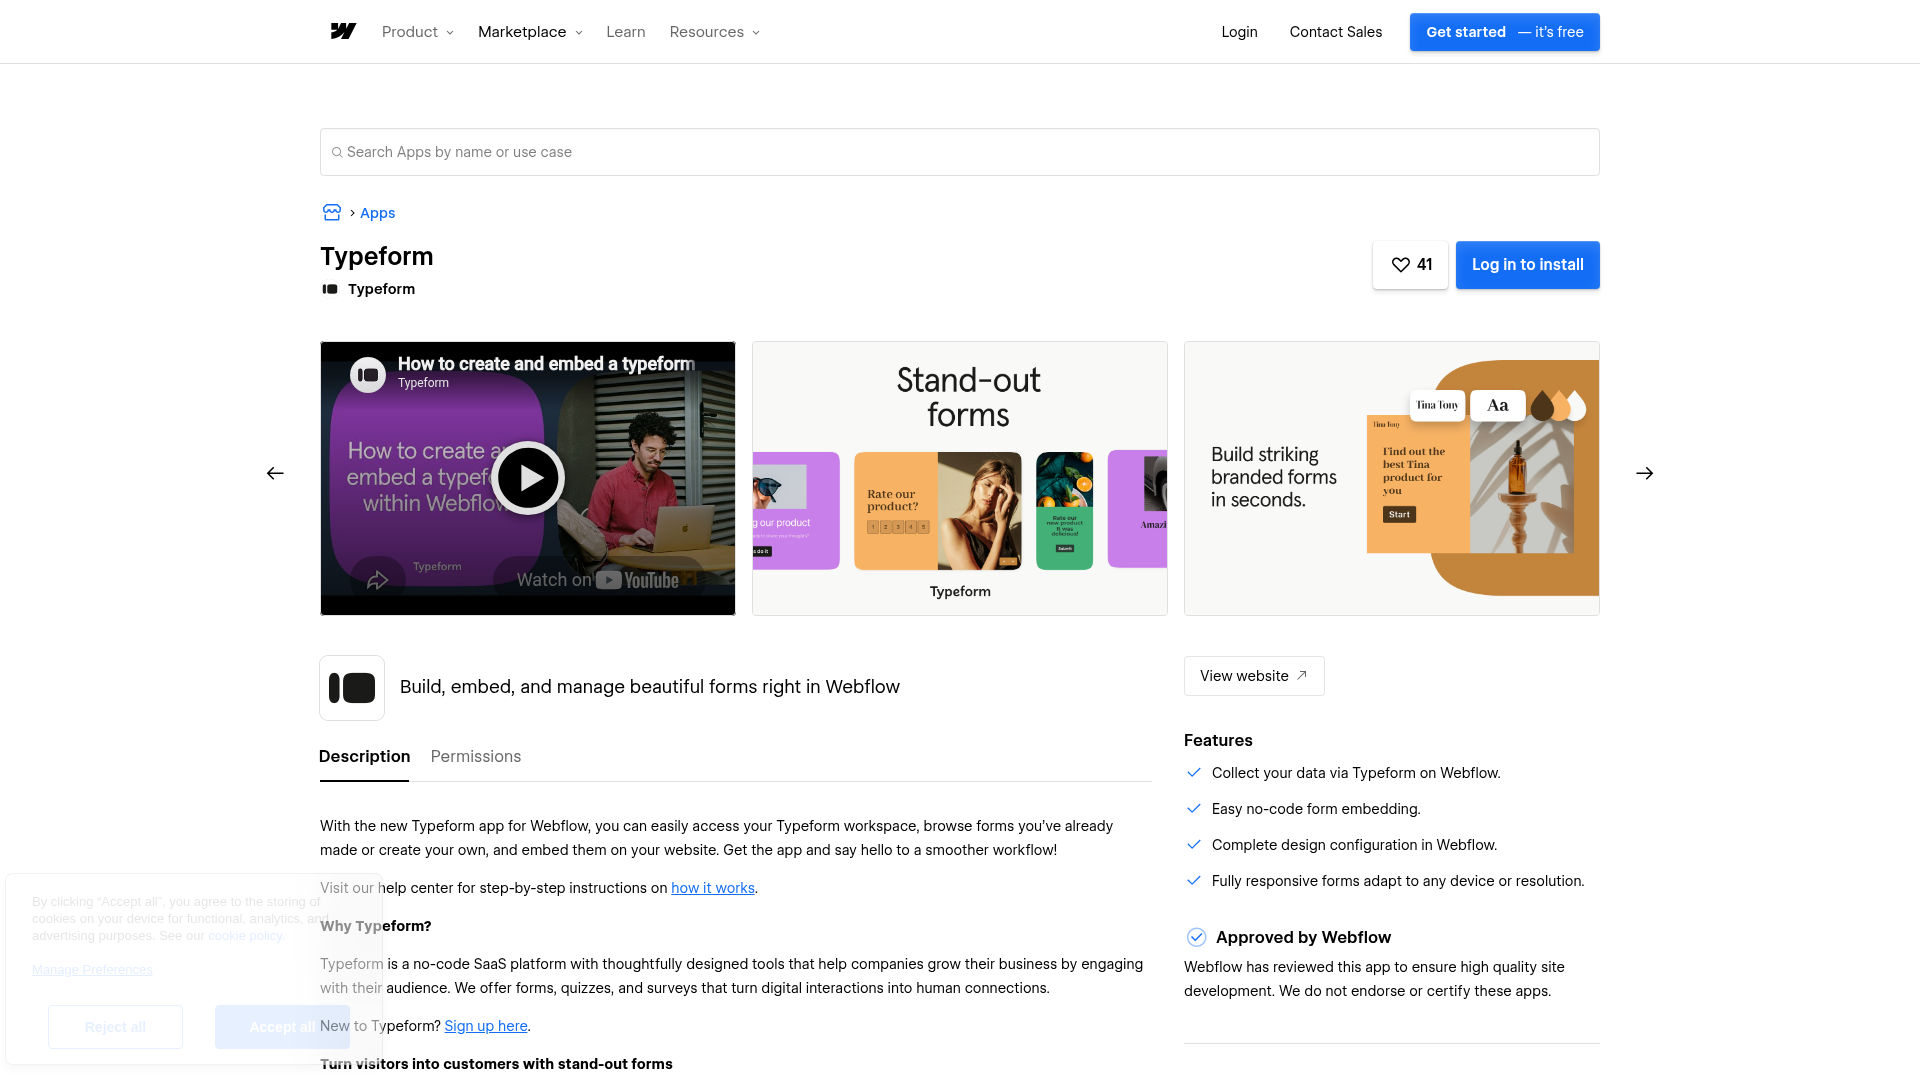Click 'Collect your data via Typeform on Webflow.' text
The width and height of the screenshot is (1920, 1080).
(1356, 773)
